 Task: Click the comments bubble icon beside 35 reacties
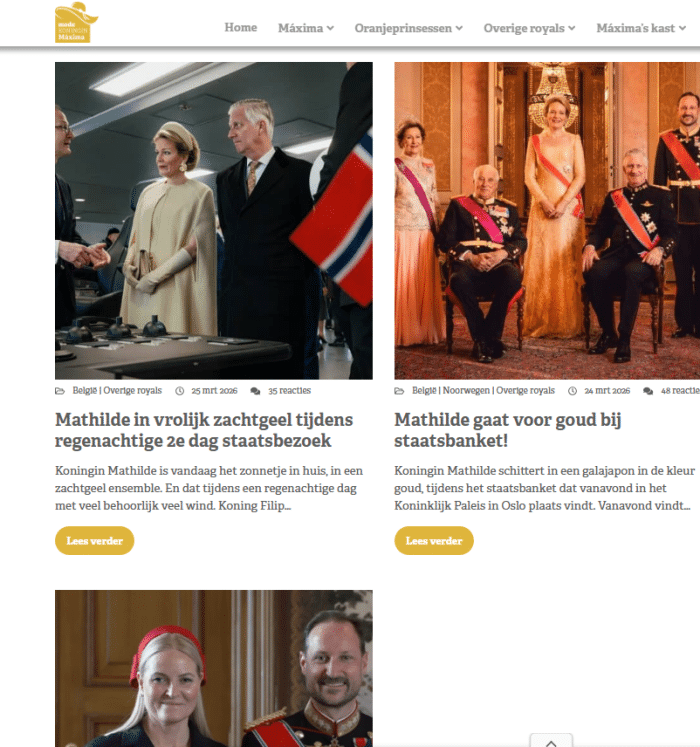(x=255, y=391)
